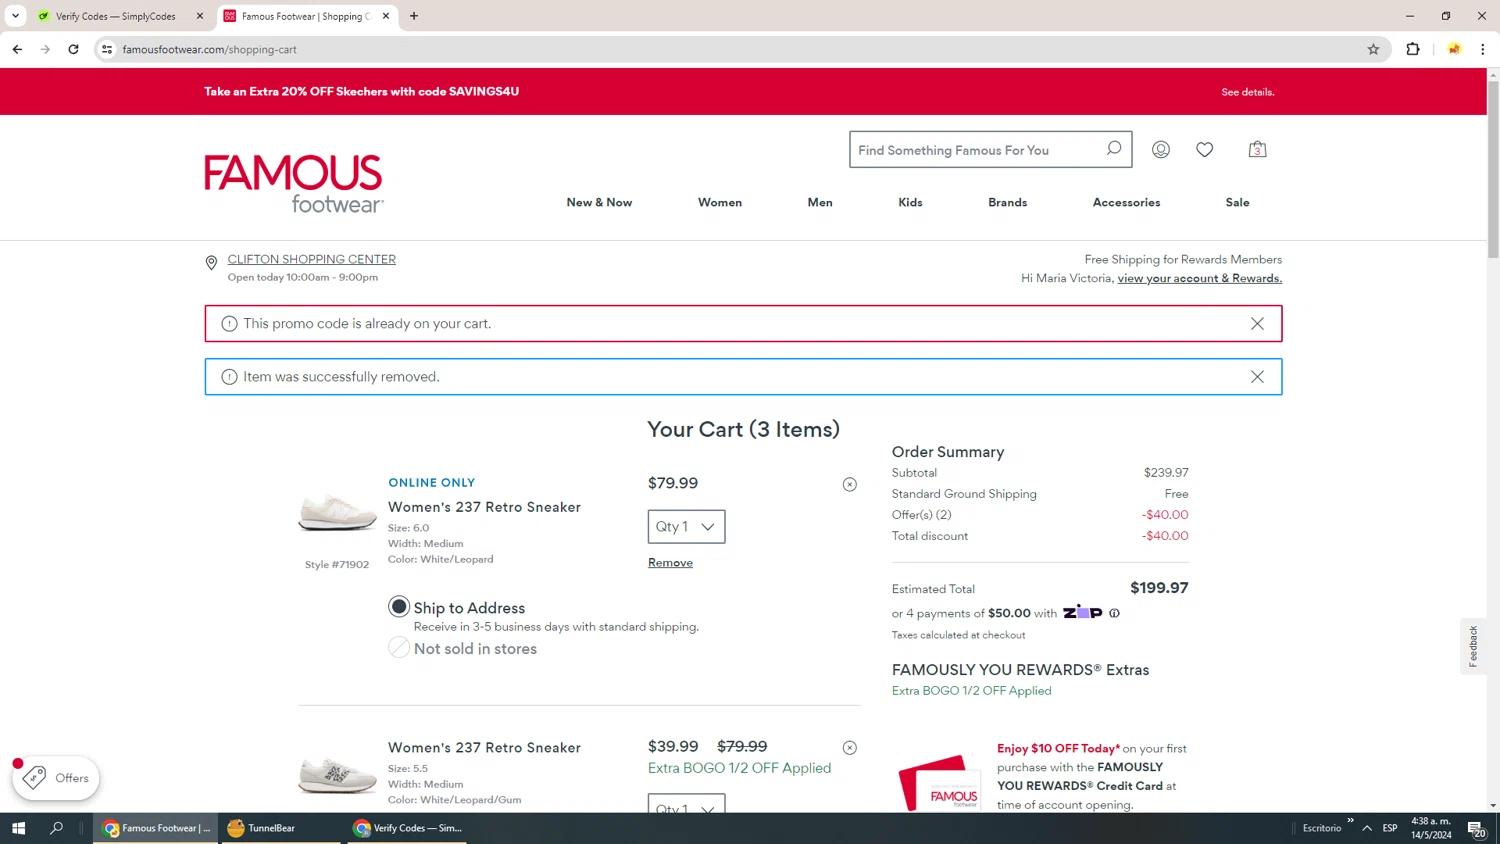This screenshot has width=1500, height=844.
Task: Click the See details link in promo banner
Action: (1247, 92)
